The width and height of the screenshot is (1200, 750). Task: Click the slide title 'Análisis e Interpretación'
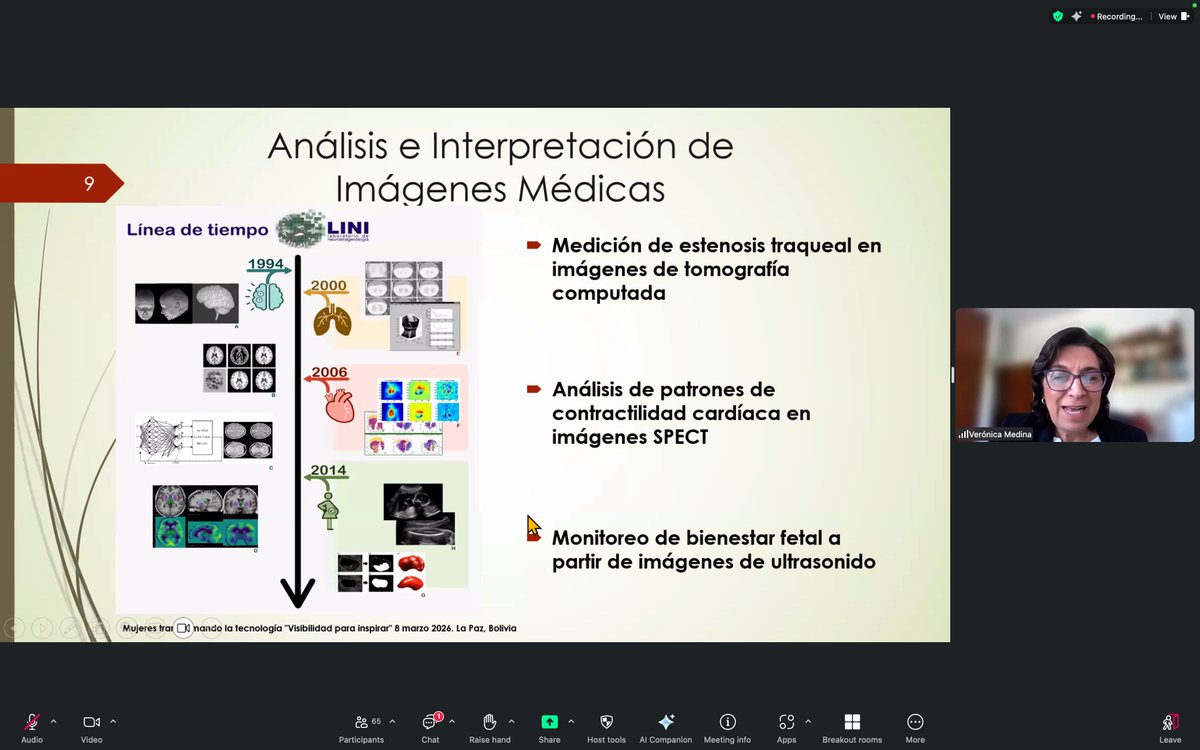500,166
